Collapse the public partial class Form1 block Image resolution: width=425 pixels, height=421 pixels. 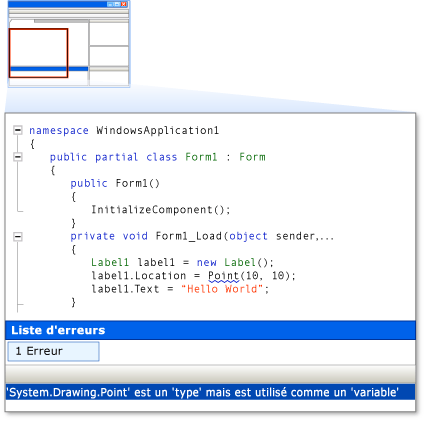[18, 157]
